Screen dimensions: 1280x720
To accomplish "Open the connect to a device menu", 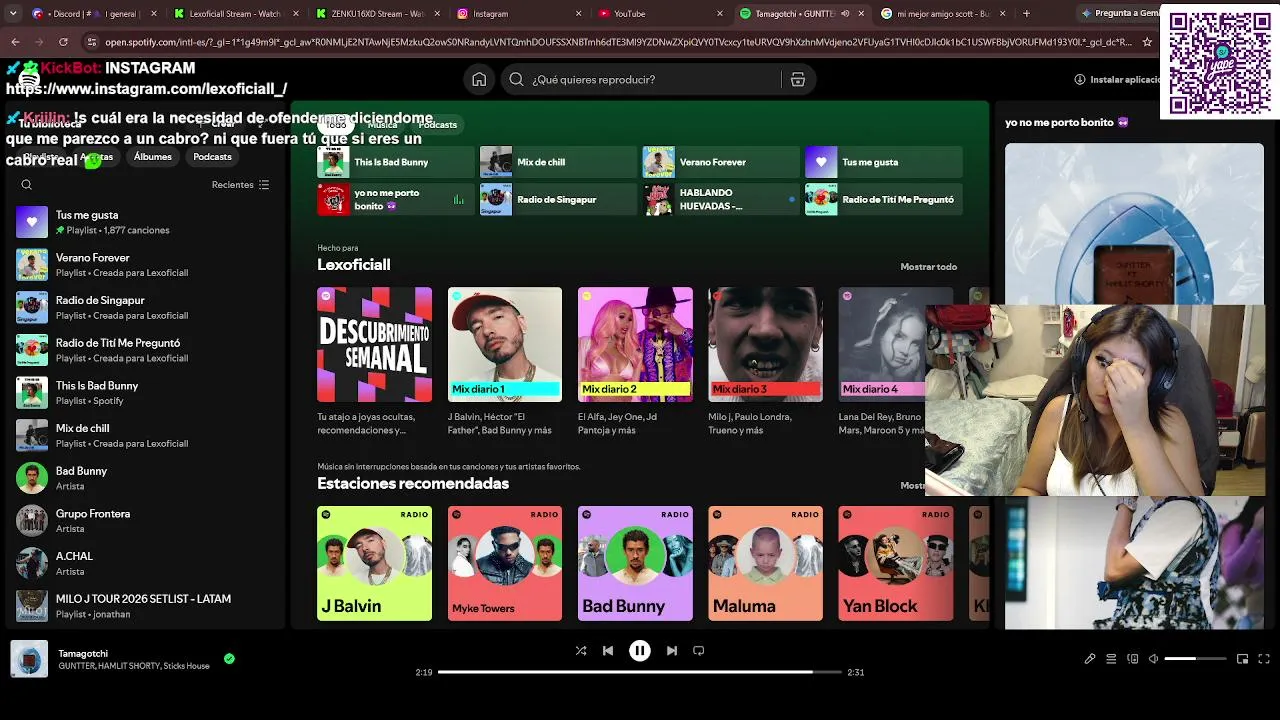I will click(x=1133, y=659).
